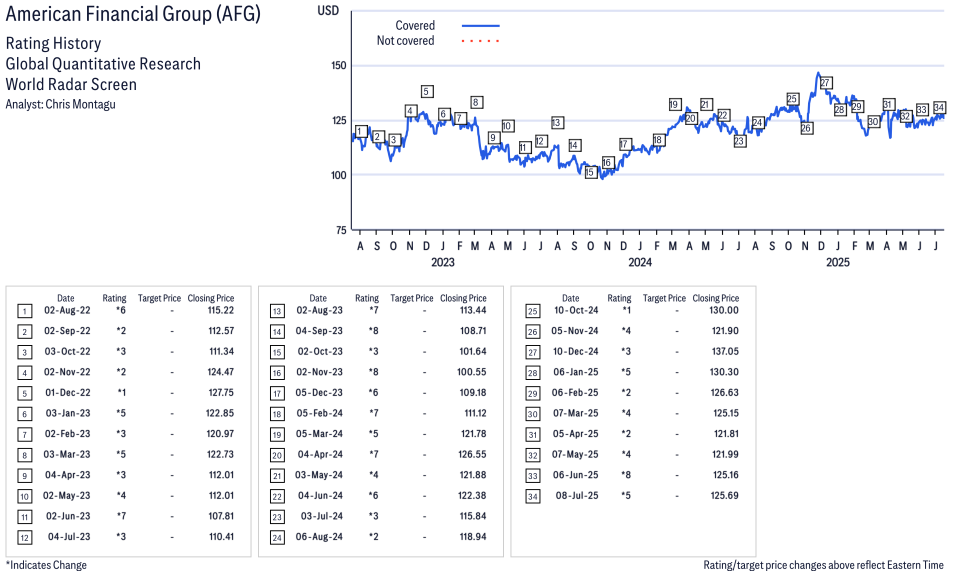Click the table number box 7 beside 02-Feb-23
The width and height of the screenshot is (955, 571).
(24, 435)
